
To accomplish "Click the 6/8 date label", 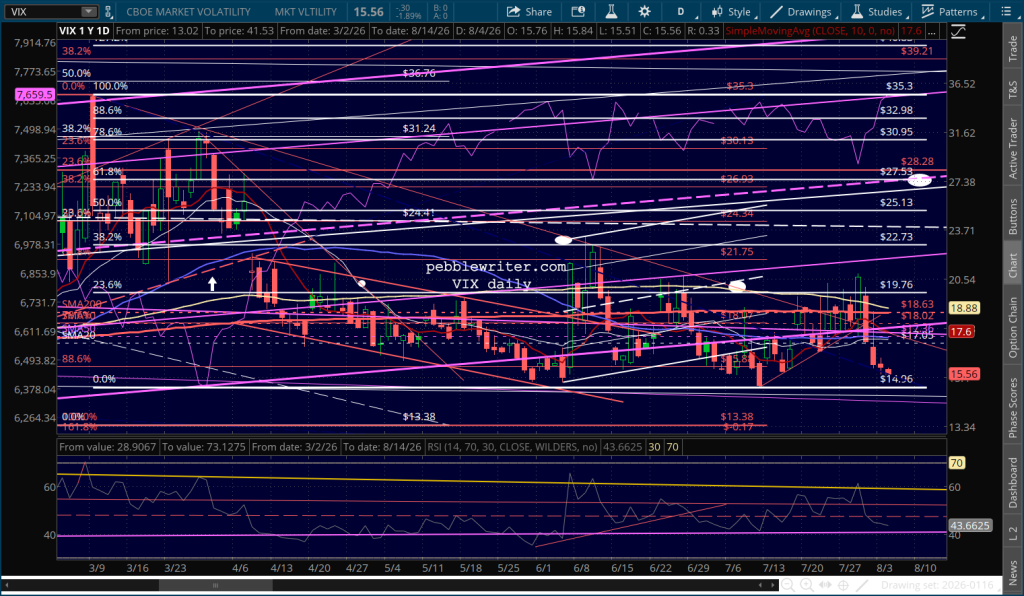I will 581,568.
